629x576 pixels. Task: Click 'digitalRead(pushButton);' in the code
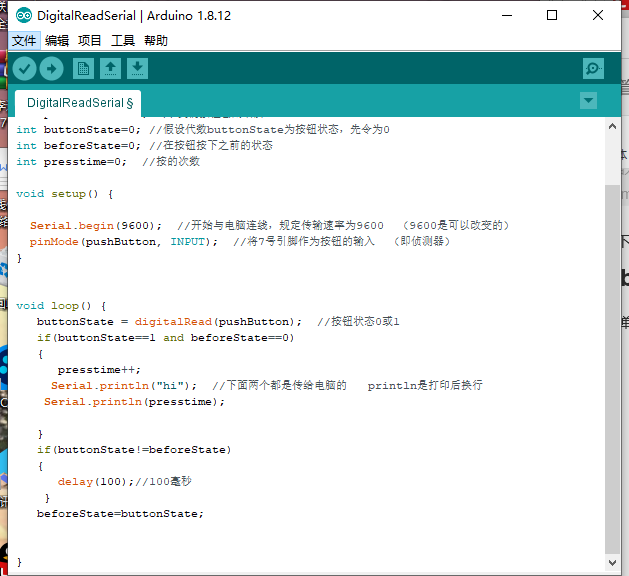point(218,322)
